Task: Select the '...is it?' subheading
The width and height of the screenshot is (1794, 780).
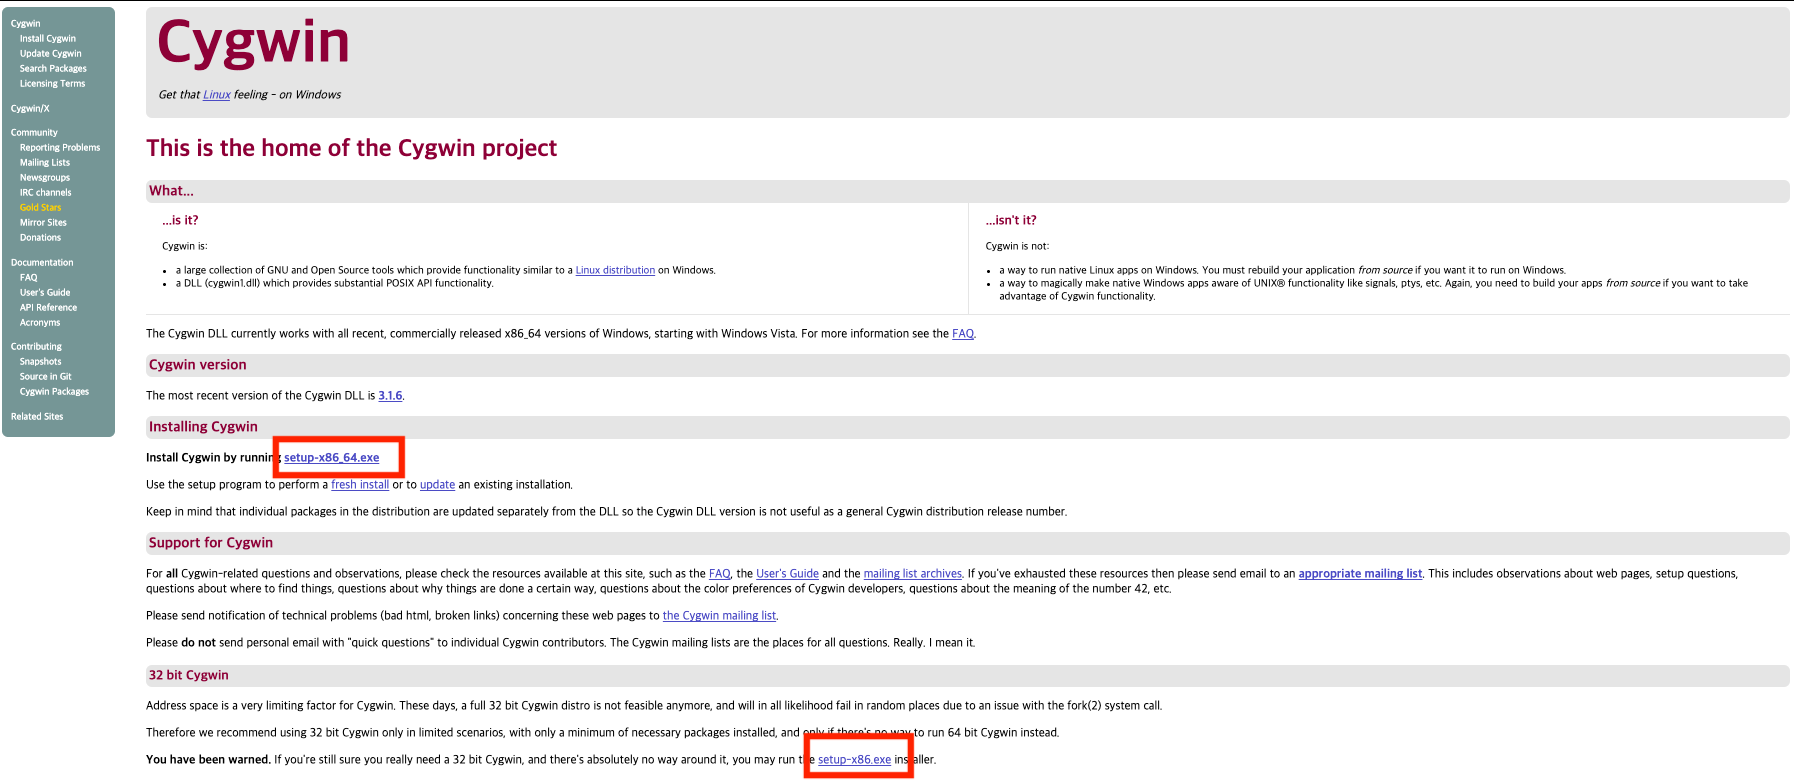Action: (180, 220)
